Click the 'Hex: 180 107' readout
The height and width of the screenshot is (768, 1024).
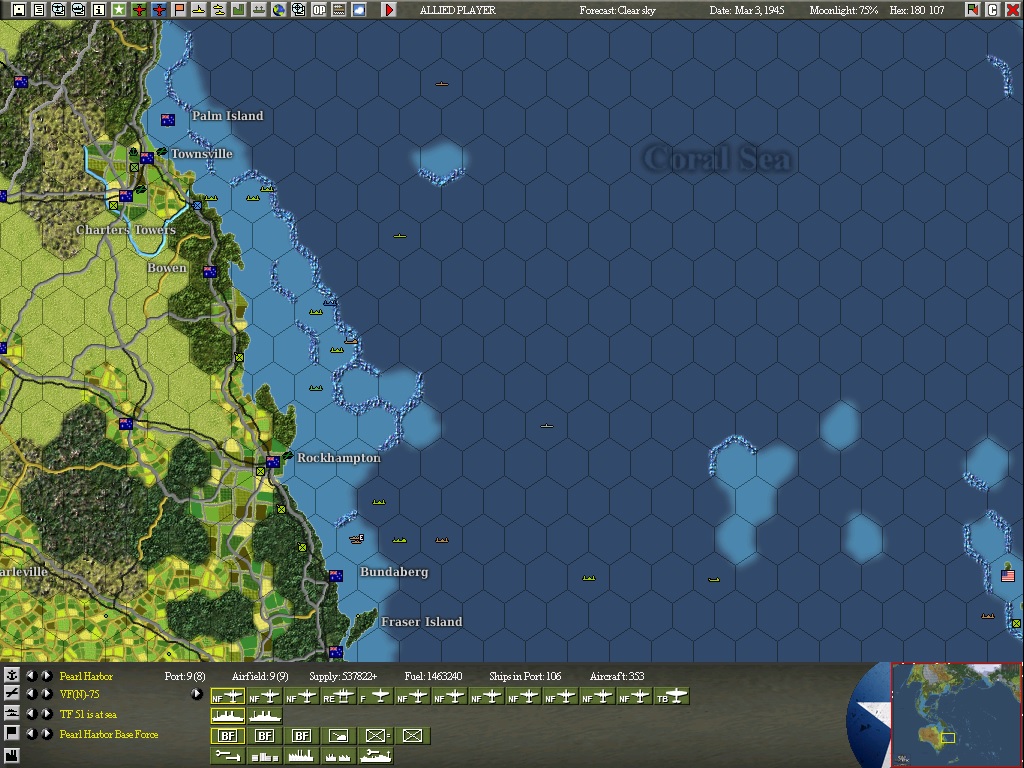[917, 10]
